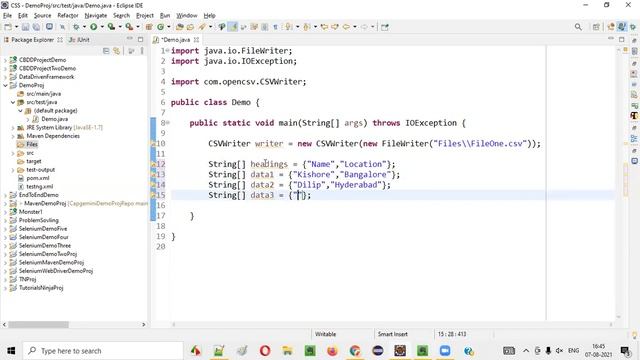Click the Debug bug icon in the toolbar
The height and width of the screenshot is (360, 640).
(x=76, y=27)
